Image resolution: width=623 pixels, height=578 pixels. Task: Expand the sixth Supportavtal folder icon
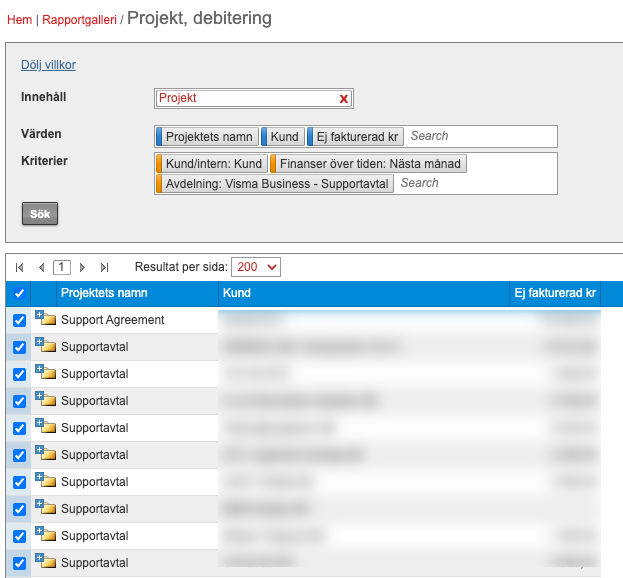tap(45, 480)
